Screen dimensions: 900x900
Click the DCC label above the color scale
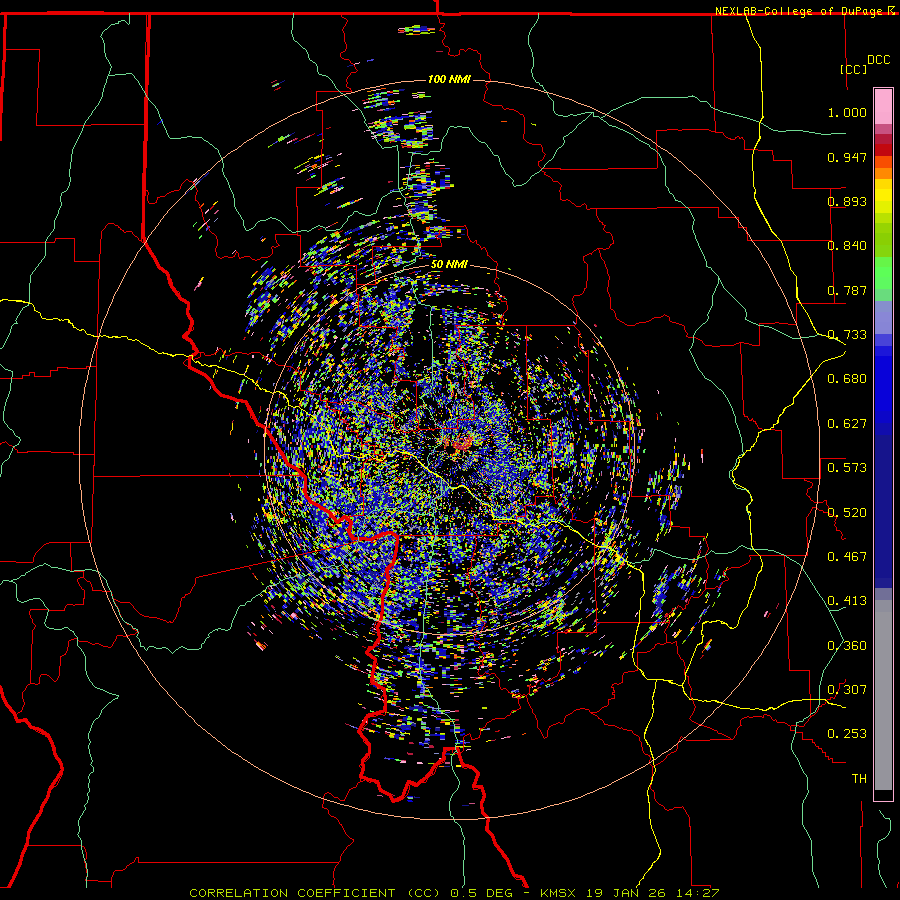click(x=878, y=60)
